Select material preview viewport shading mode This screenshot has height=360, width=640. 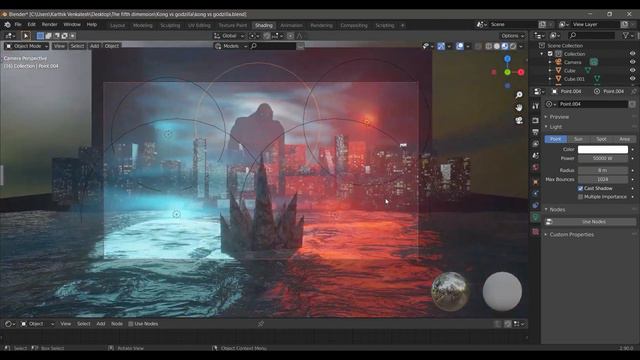505,46
